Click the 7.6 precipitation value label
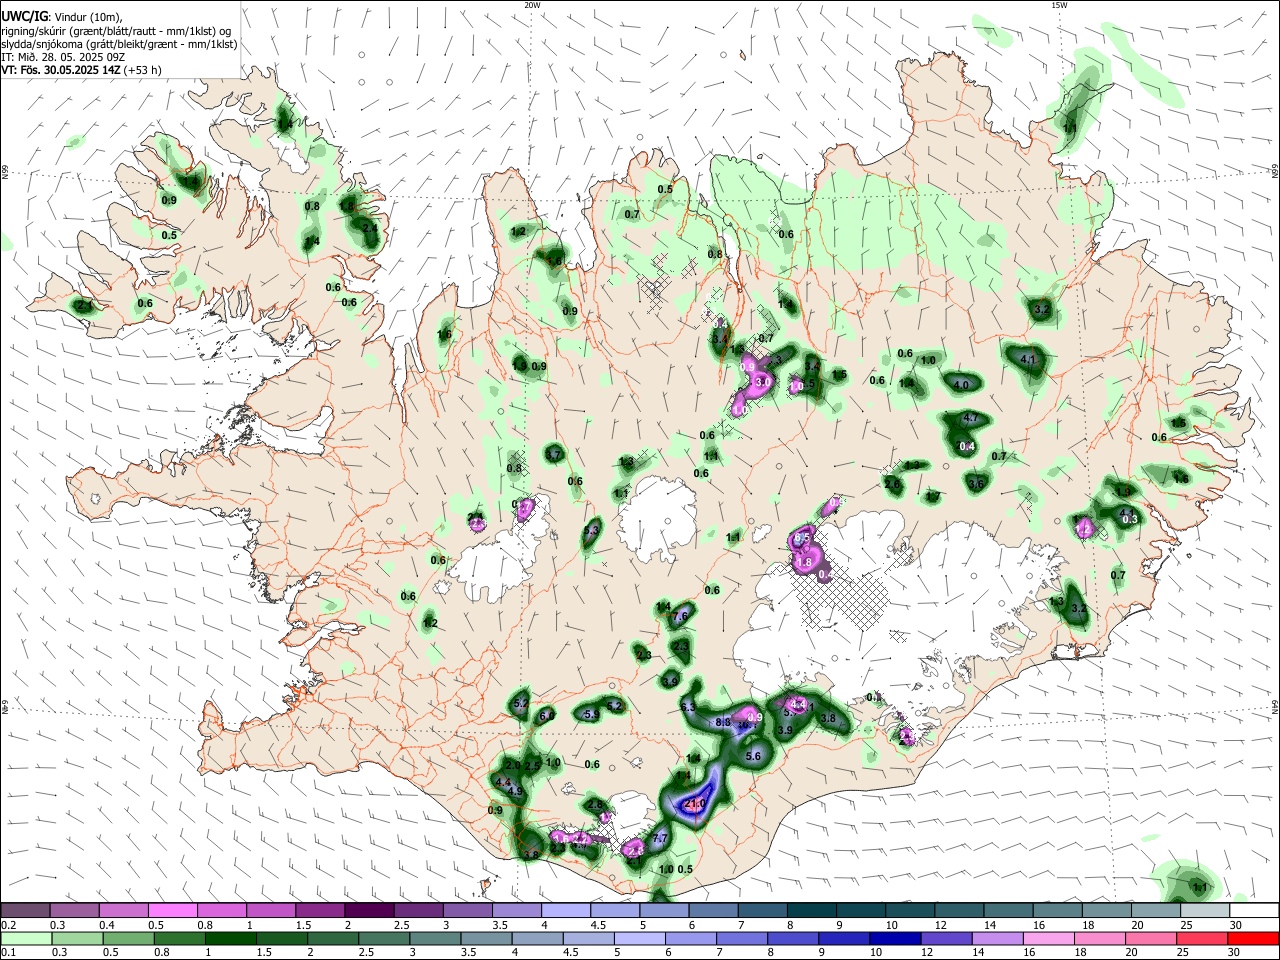 (x=680, y=617)
